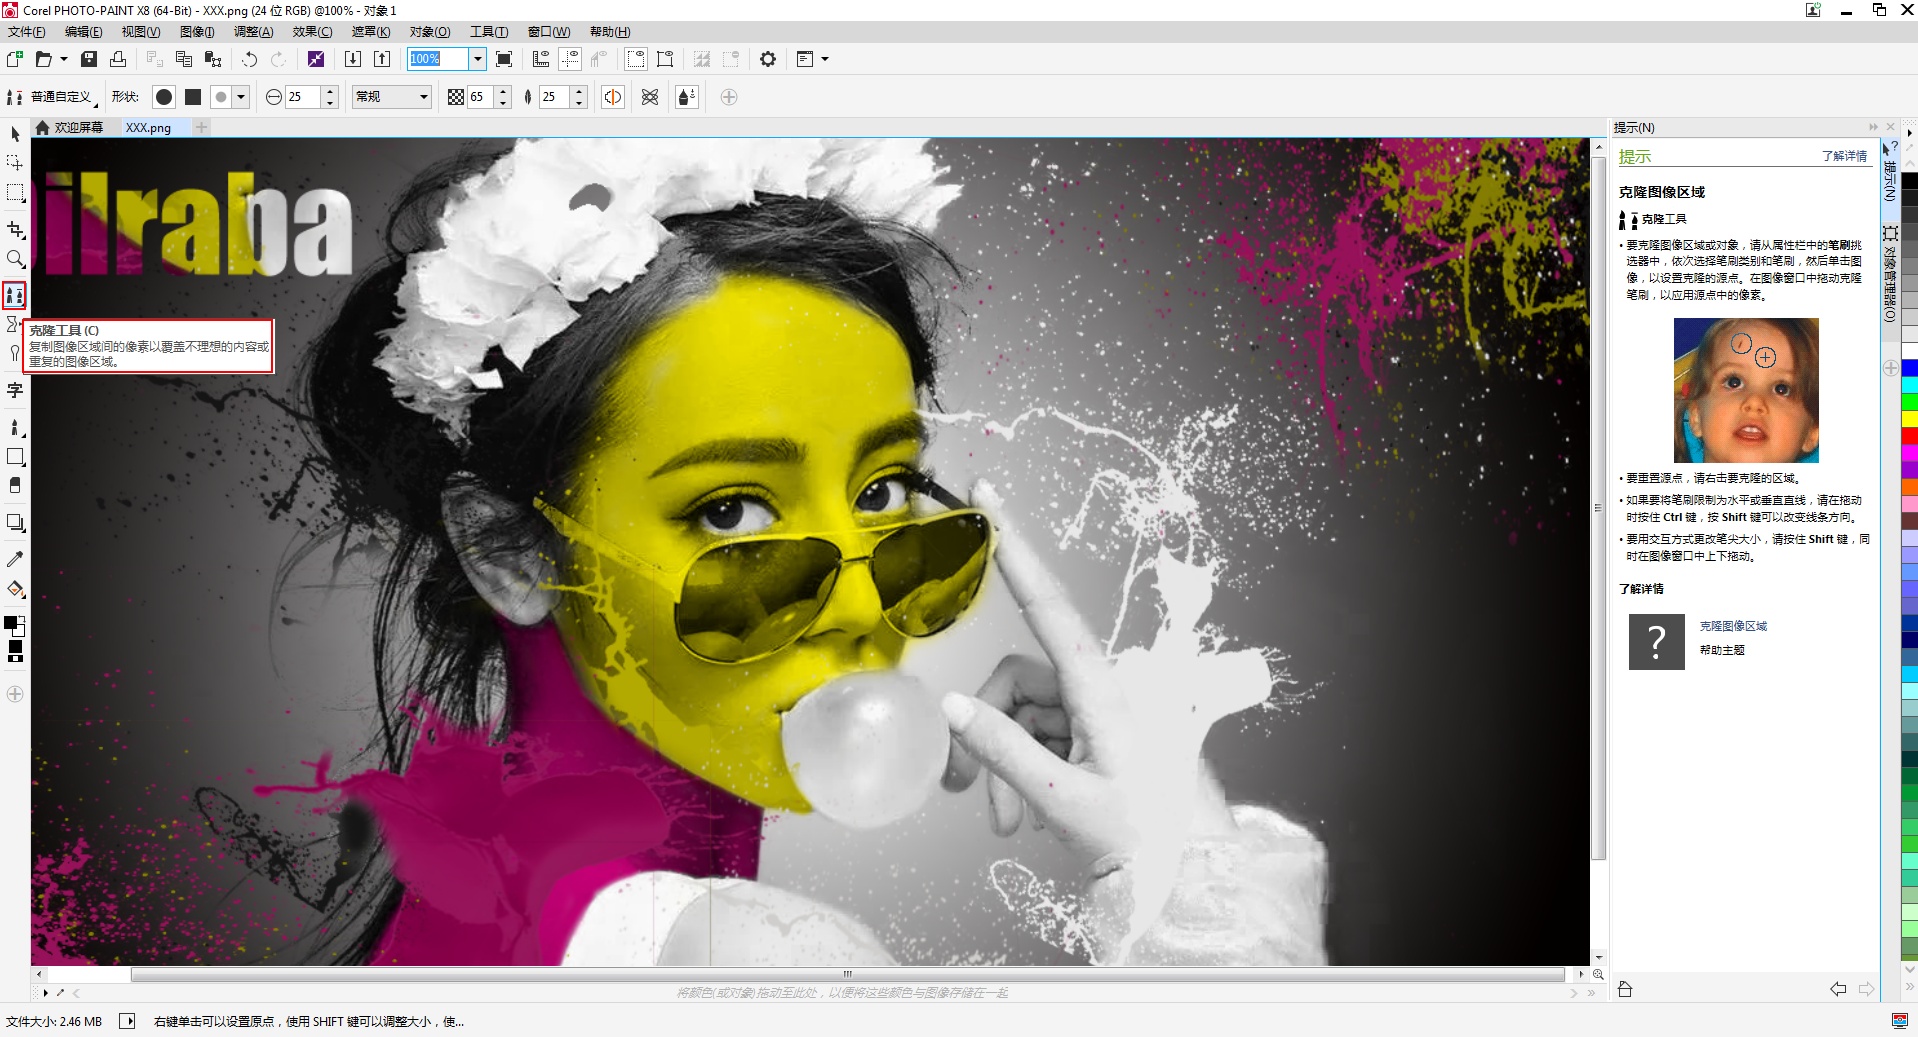Expand the Open file dropdown arrow
Viewport: 1918px width, 1037px height.
click(x=64, y=59)
